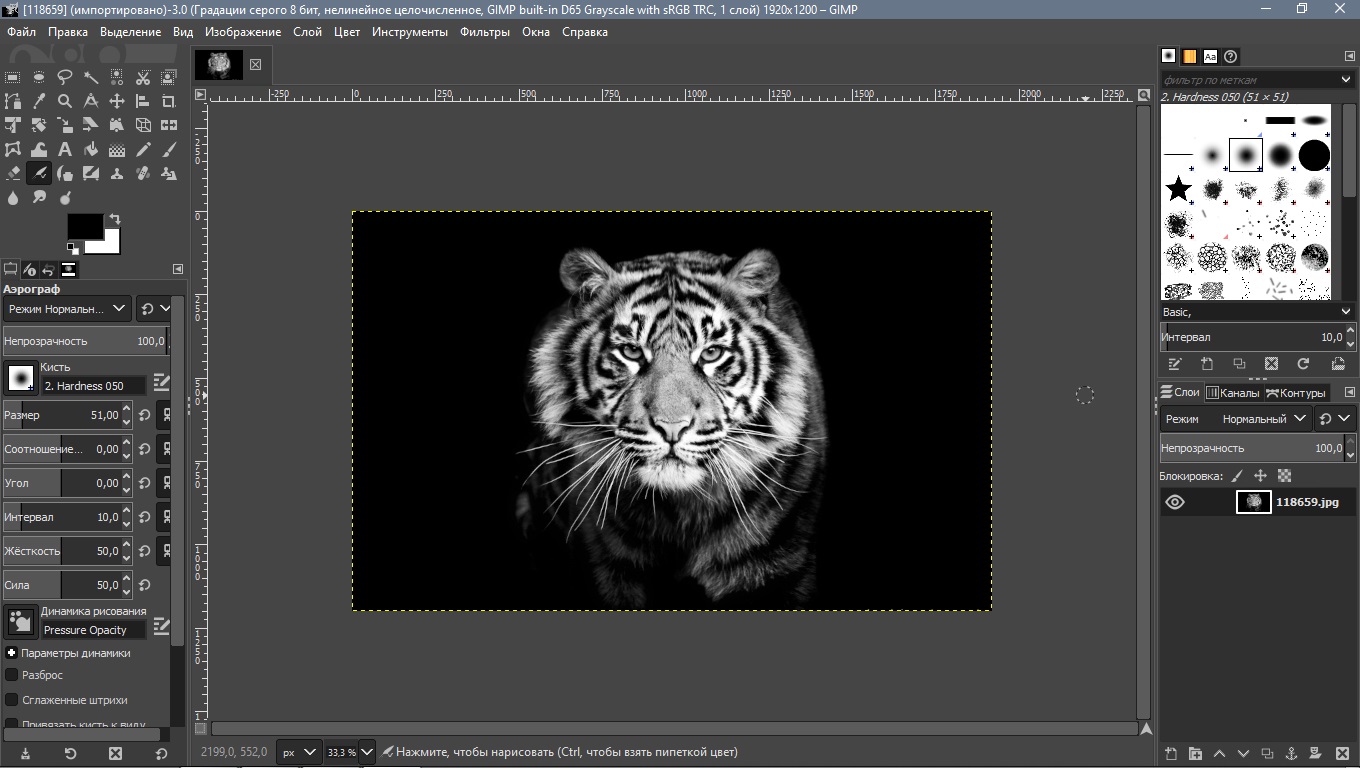Toggle visibility of 118659.jpg layer
Image resolution: width=1360 pixels, height=768 pixels.
click(x=1175, y=502)
